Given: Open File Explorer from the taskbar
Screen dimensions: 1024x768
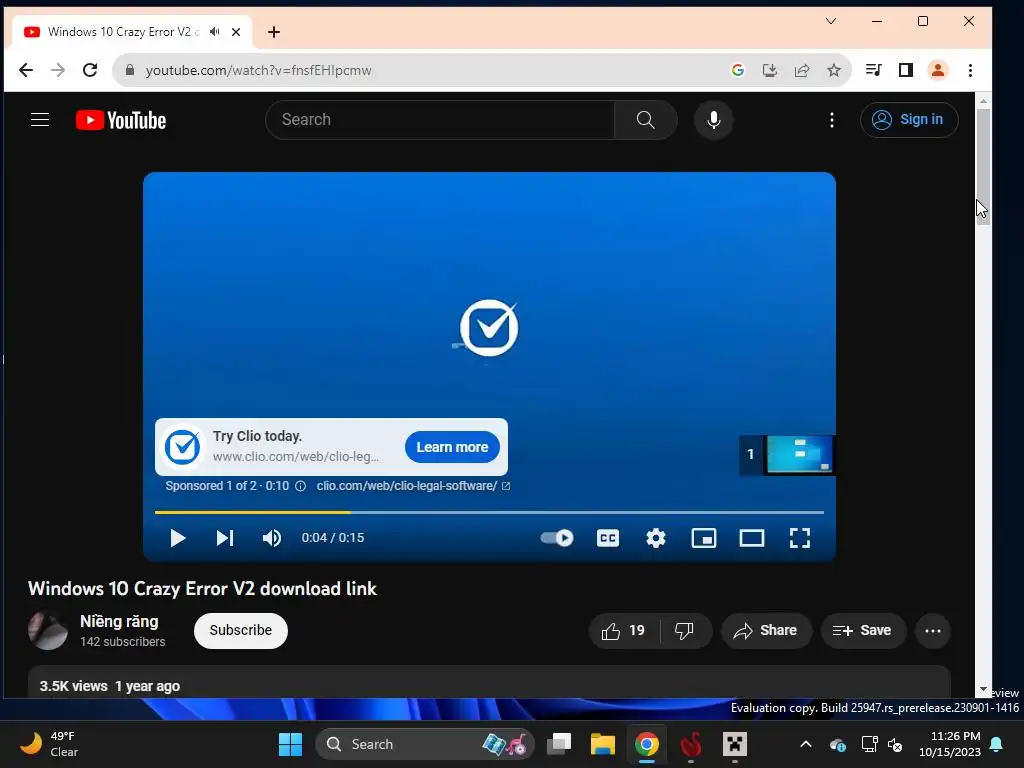Looking at the screenshot, I should [x=603, y=744].
